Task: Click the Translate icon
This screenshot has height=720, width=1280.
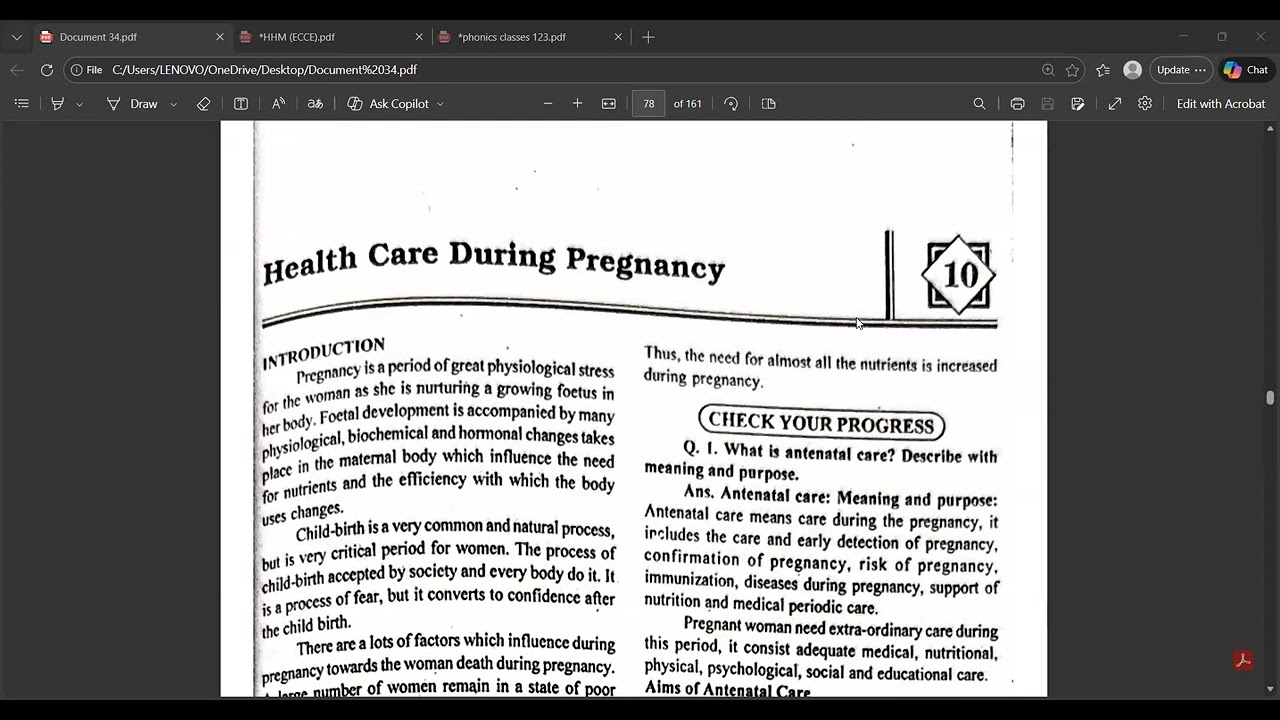Action: pos(315,104)
